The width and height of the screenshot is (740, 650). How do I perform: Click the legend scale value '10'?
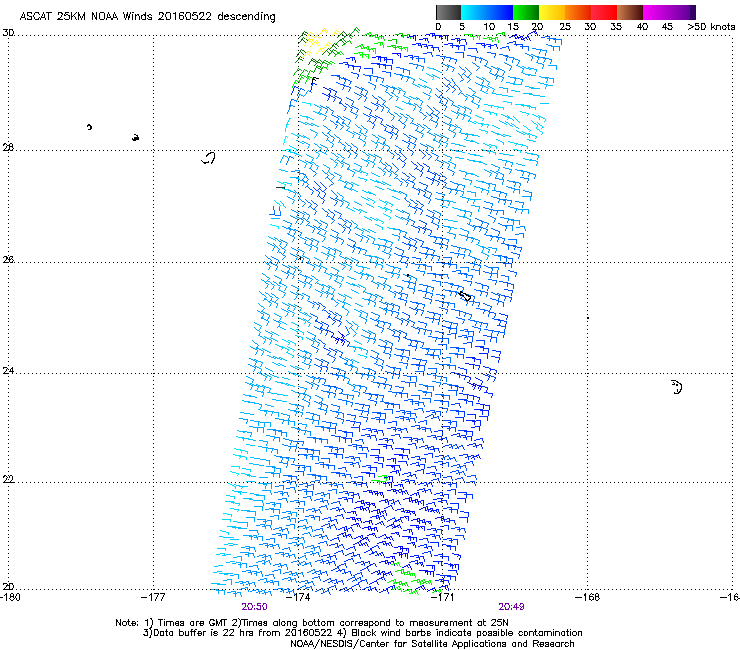coord(488,27)
